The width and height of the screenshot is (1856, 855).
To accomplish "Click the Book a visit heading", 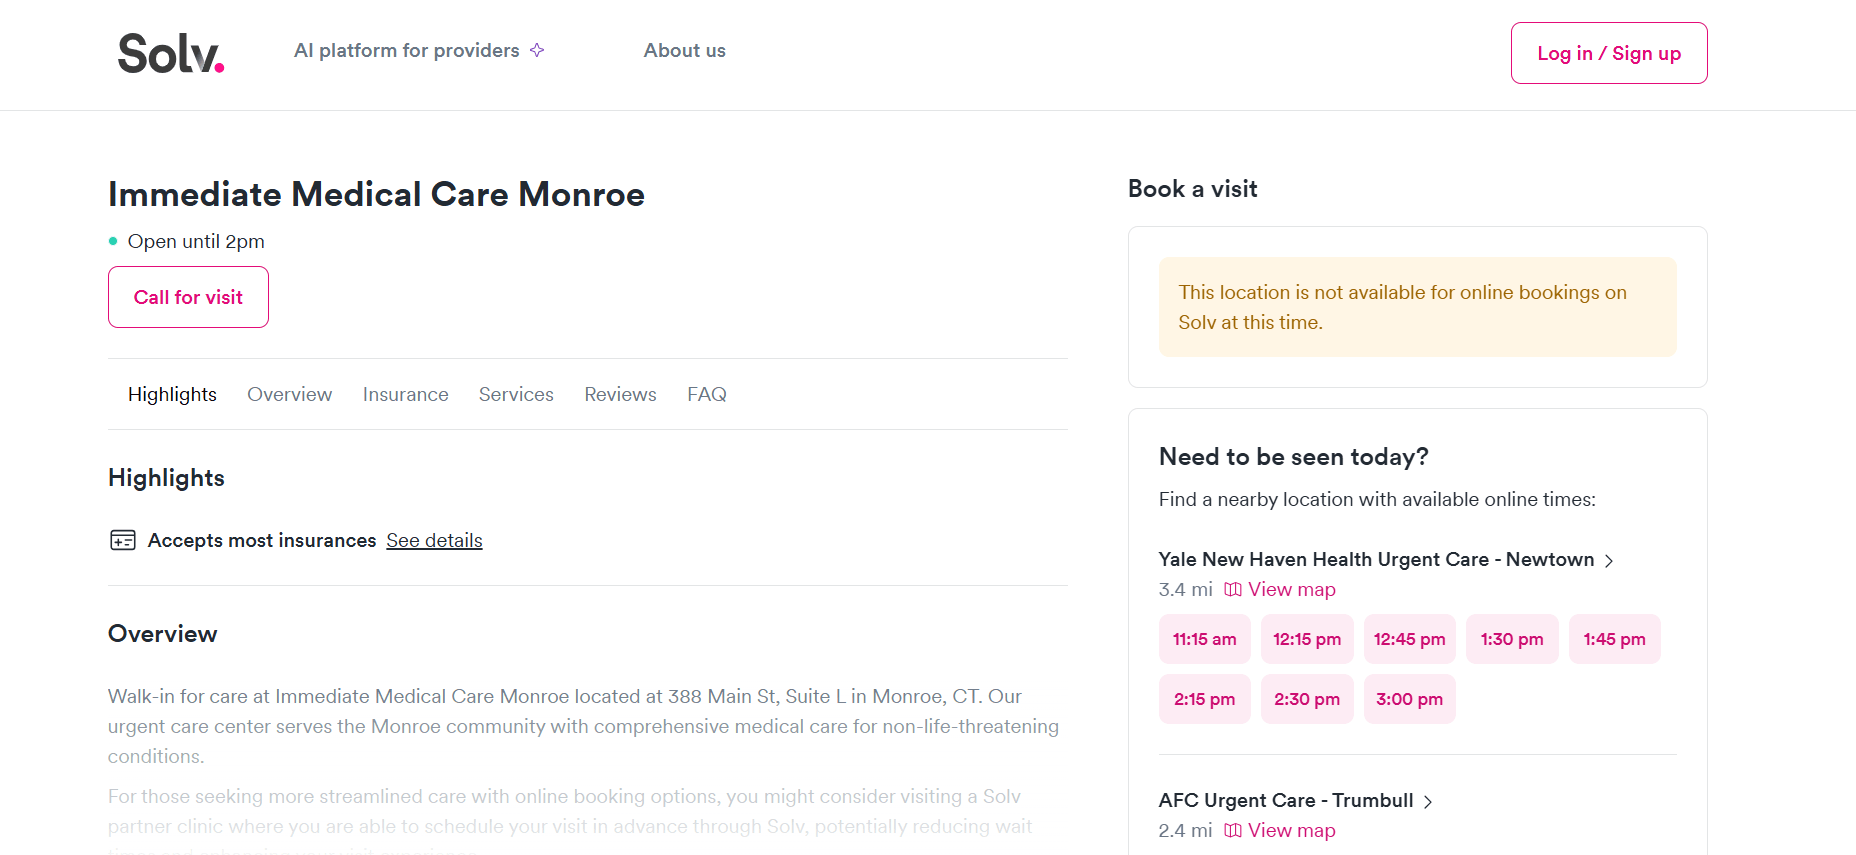I will (x=1193, y=189).
